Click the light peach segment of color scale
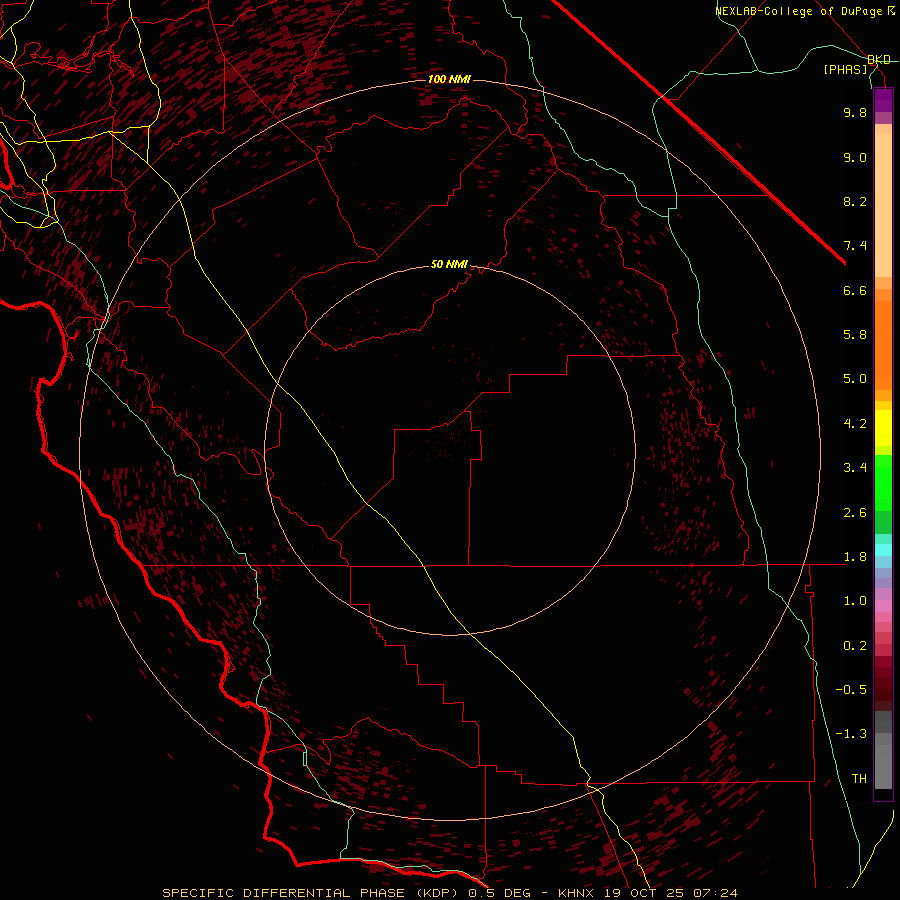Image resolution: width=900 pixels, height=900 pixels. click(883, 205)
